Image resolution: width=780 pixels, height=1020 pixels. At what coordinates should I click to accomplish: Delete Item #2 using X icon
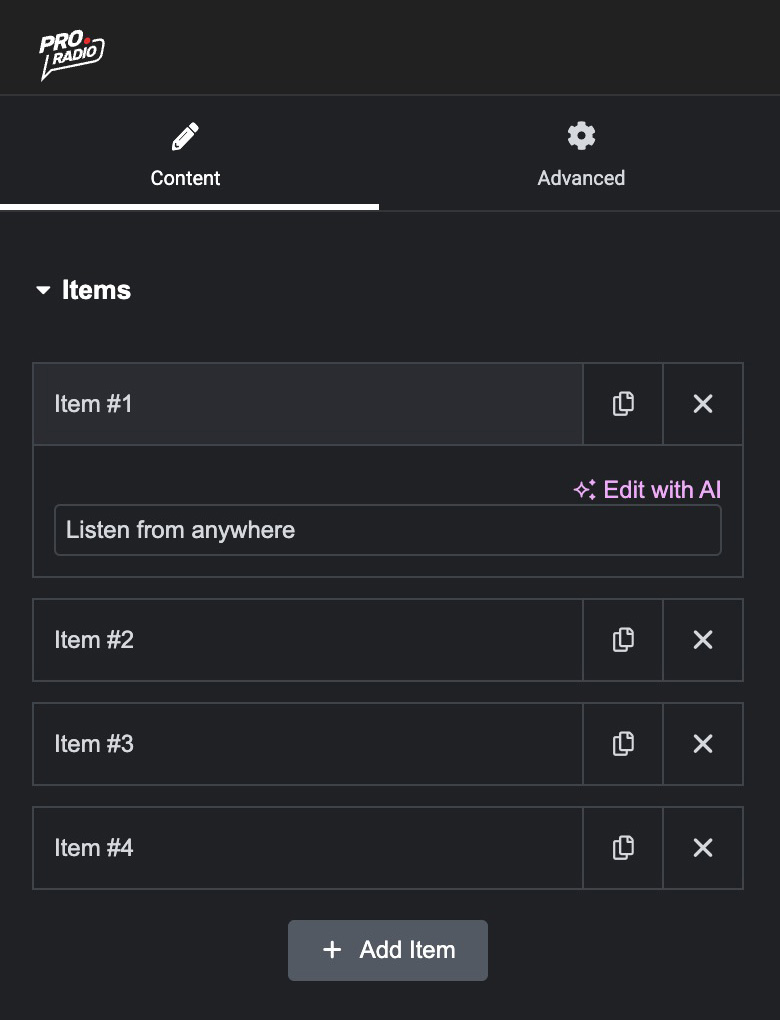(x=703, y=640)
